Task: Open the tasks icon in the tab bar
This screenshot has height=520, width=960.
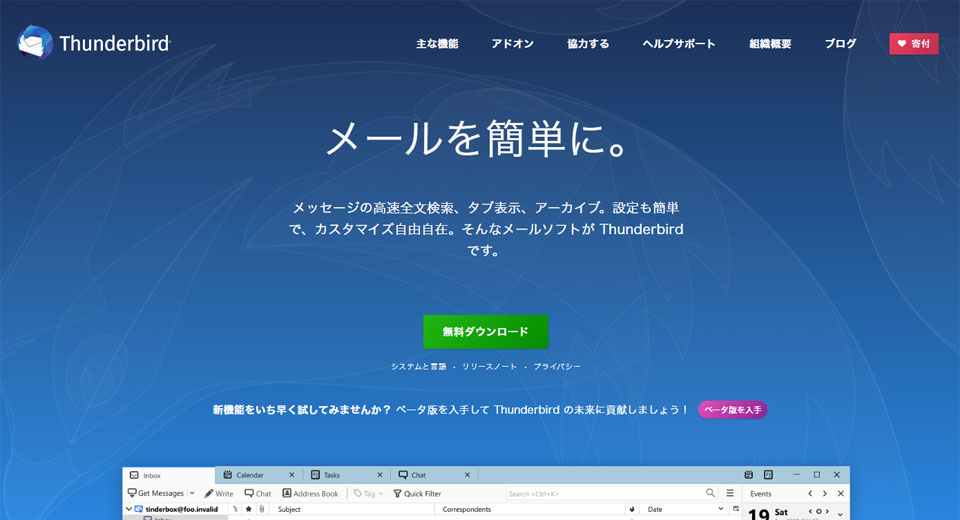Action: click(x=768, y=475)
